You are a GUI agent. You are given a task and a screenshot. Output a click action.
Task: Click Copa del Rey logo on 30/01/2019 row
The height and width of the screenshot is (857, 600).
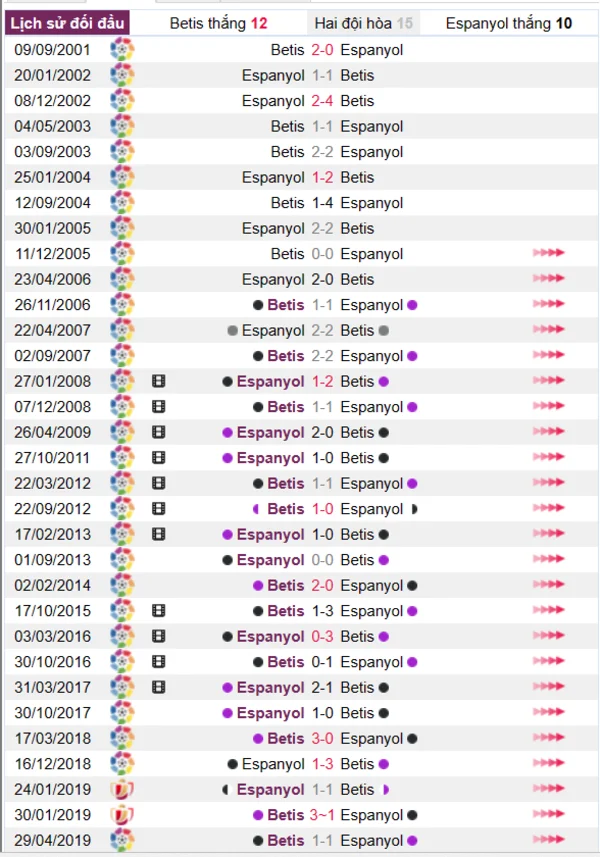(x=122, y=815)
